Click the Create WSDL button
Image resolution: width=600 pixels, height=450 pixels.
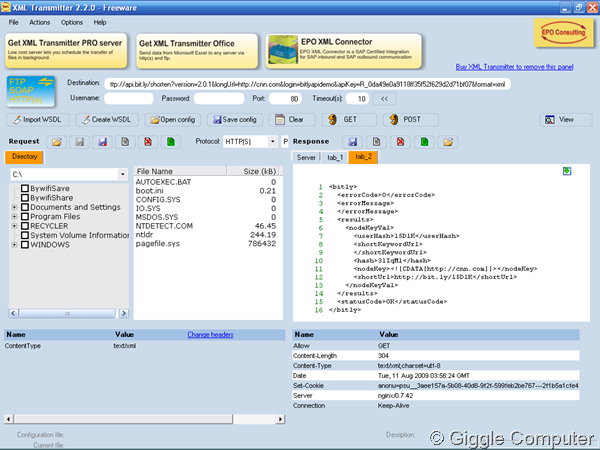click(x=107, y=120)
